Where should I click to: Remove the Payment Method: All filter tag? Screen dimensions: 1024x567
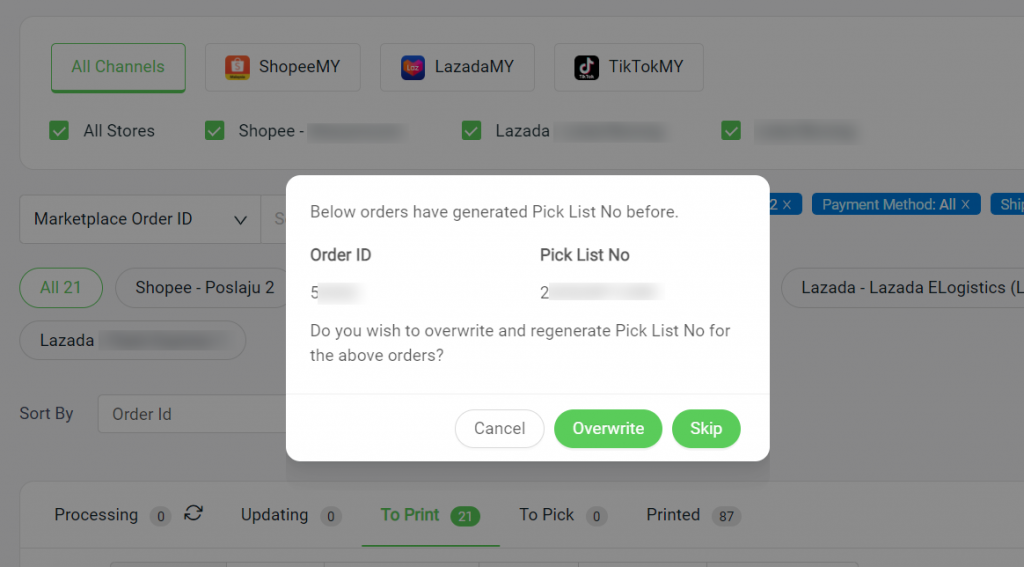[x=965, y=204]
